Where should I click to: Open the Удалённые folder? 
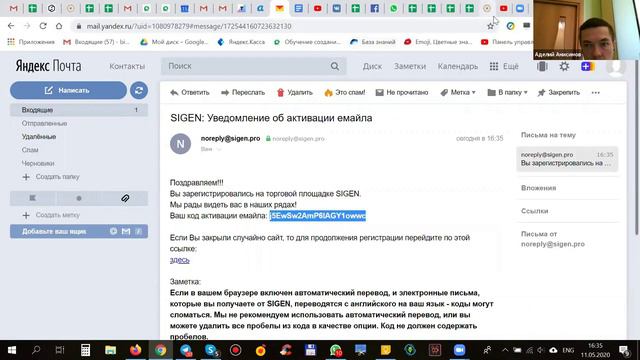click(x=39, y=137)
